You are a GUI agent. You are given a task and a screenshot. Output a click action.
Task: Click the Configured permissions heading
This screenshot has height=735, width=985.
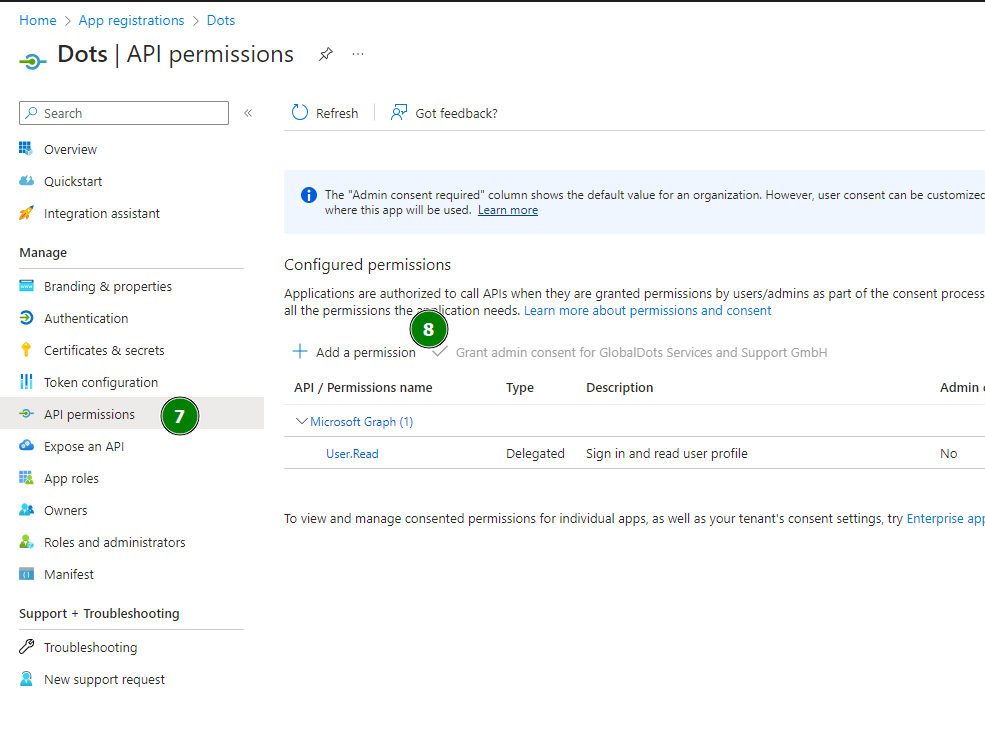click(367, 265)
